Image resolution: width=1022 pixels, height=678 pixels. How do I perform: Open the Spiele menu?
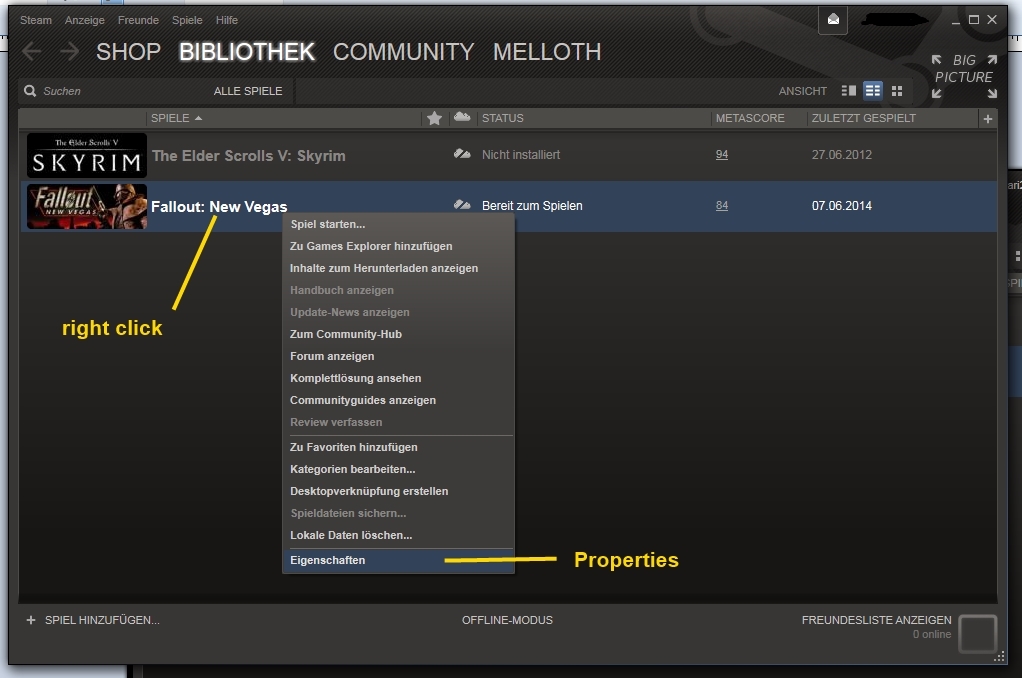[x=187, y=20]
